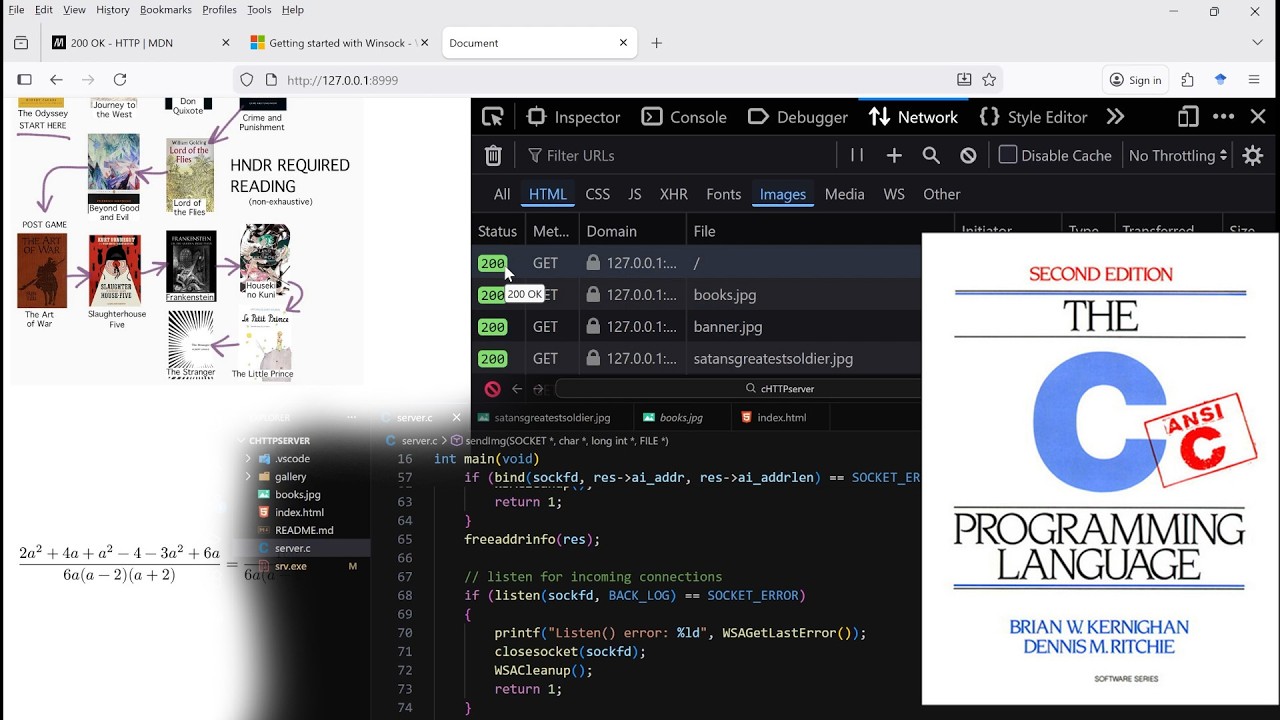Switch to Getting started with Winsock tab
Viewport: 1280px width, 720px height.
[x=339, y=43]
